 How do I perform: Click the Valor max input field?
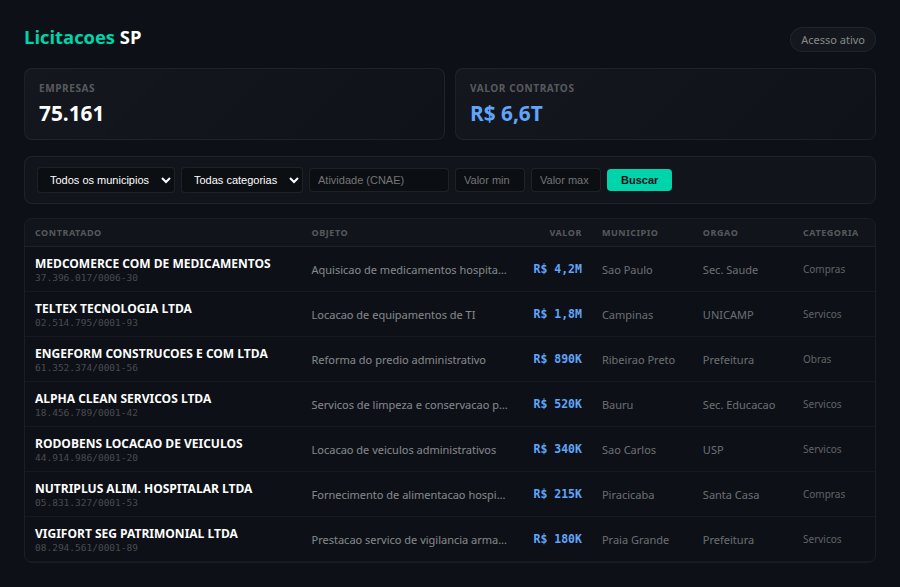(x=565, y=180)
